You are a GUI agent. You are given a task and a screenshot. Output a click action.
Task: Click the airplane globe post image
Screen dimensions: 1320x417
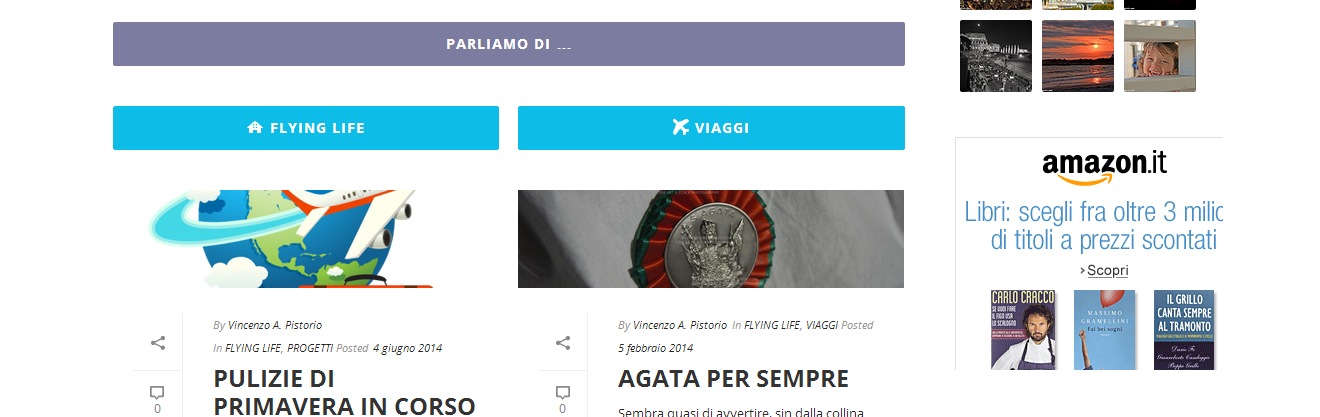click(306, 239)
